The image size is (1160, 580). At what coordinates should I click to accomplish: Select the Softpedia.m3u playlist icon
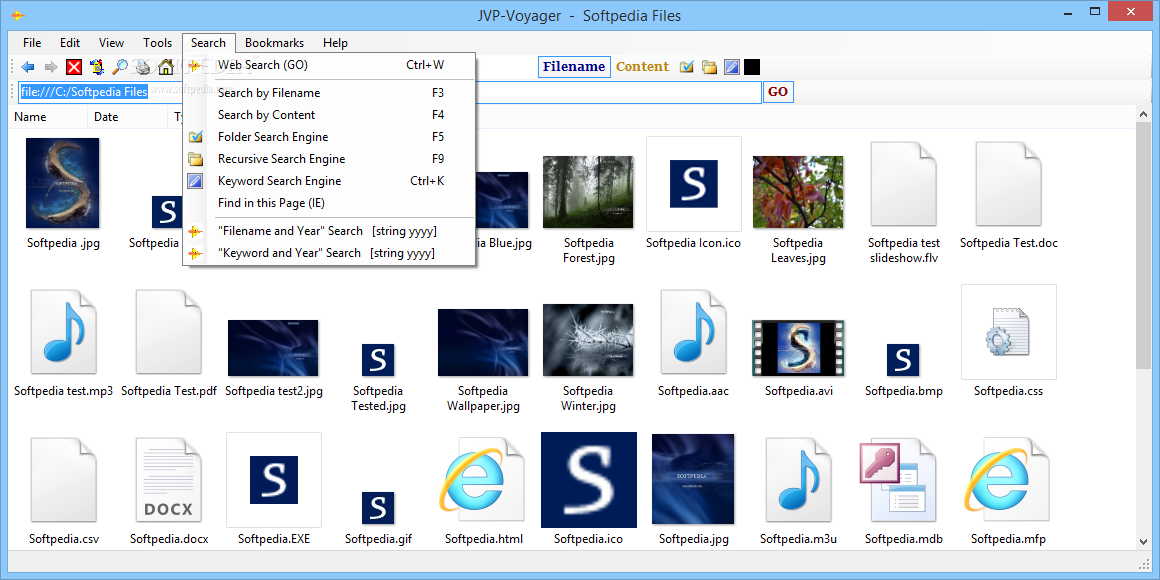click(798, 479)
